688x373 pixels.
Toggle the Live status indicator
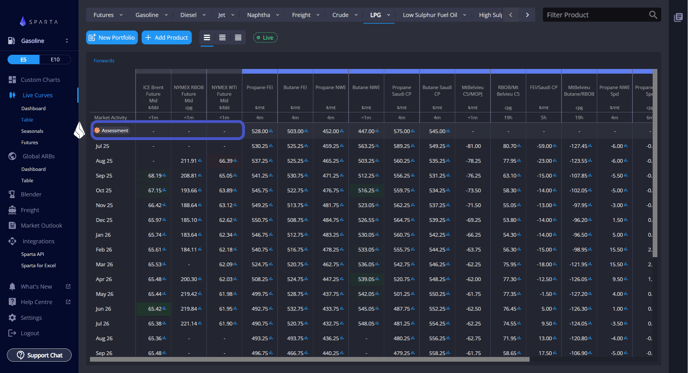pos(265,38)
